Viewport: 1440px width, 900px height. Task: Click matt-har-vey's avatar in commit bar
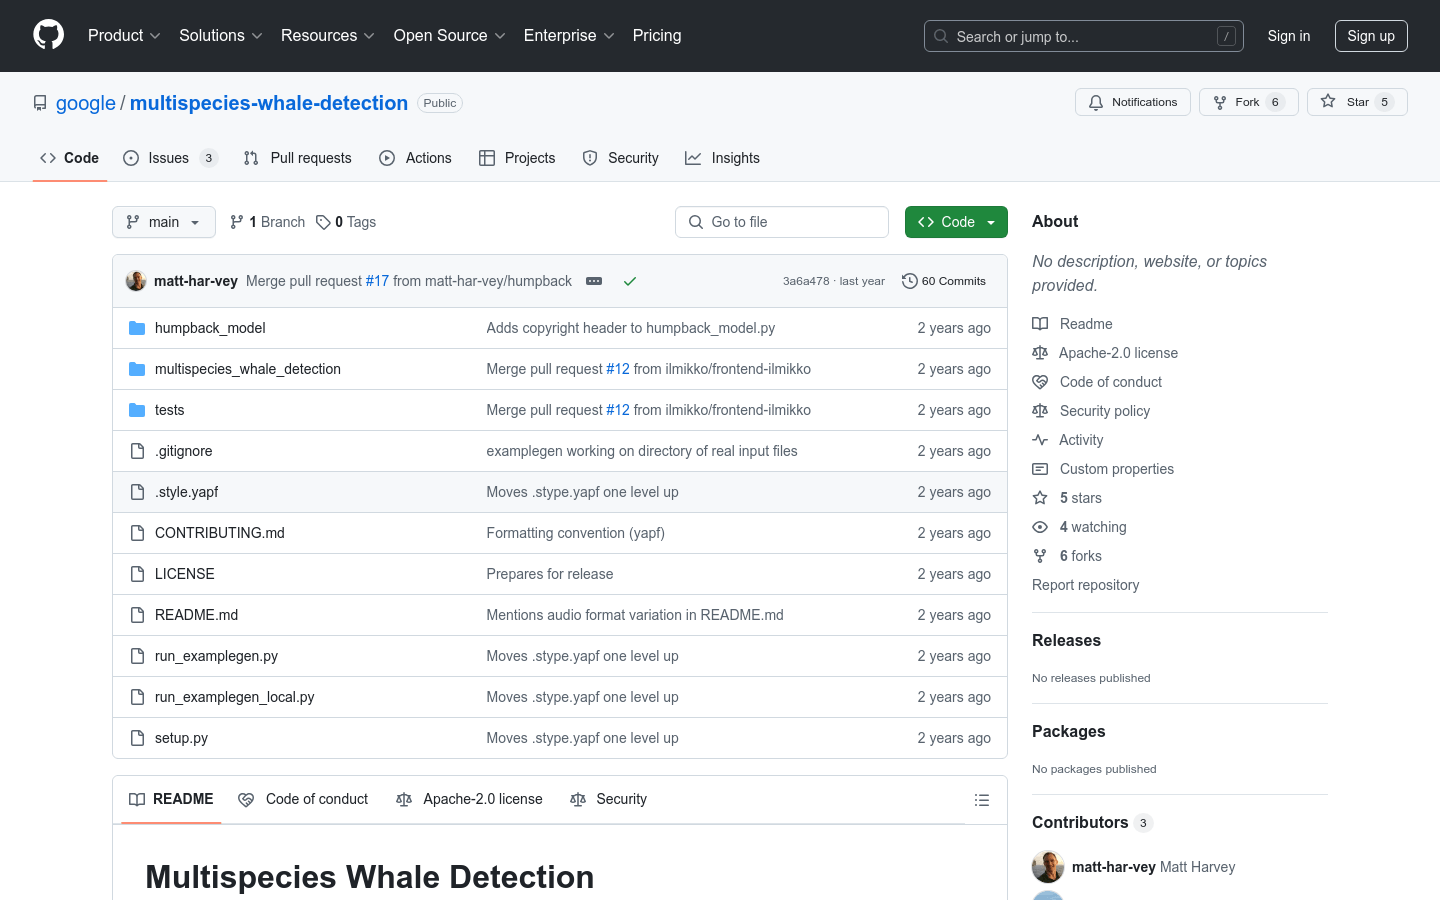(x=136, y=281)
